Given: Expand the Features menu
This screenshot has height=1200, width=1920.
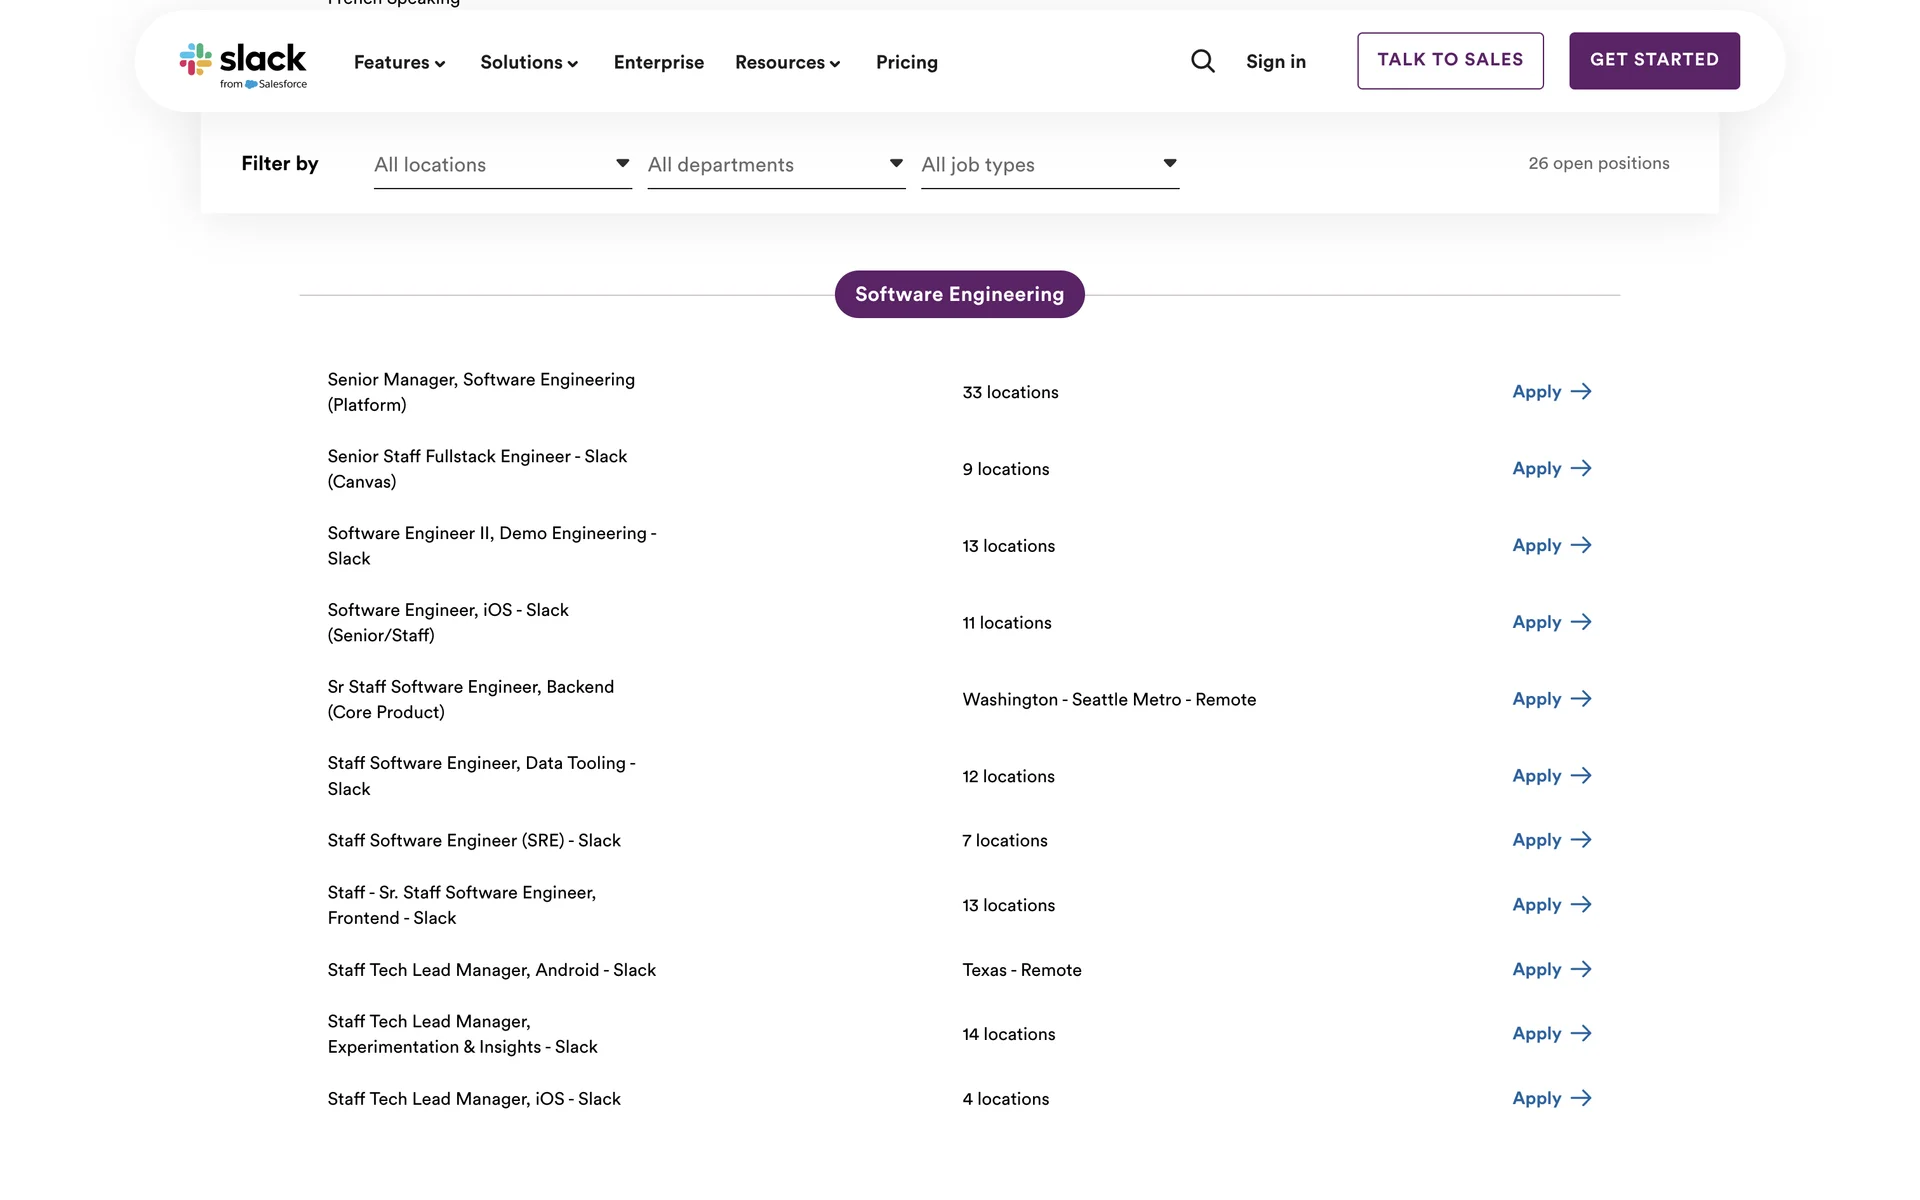Looking at the screenshot, I should (399, 63).
